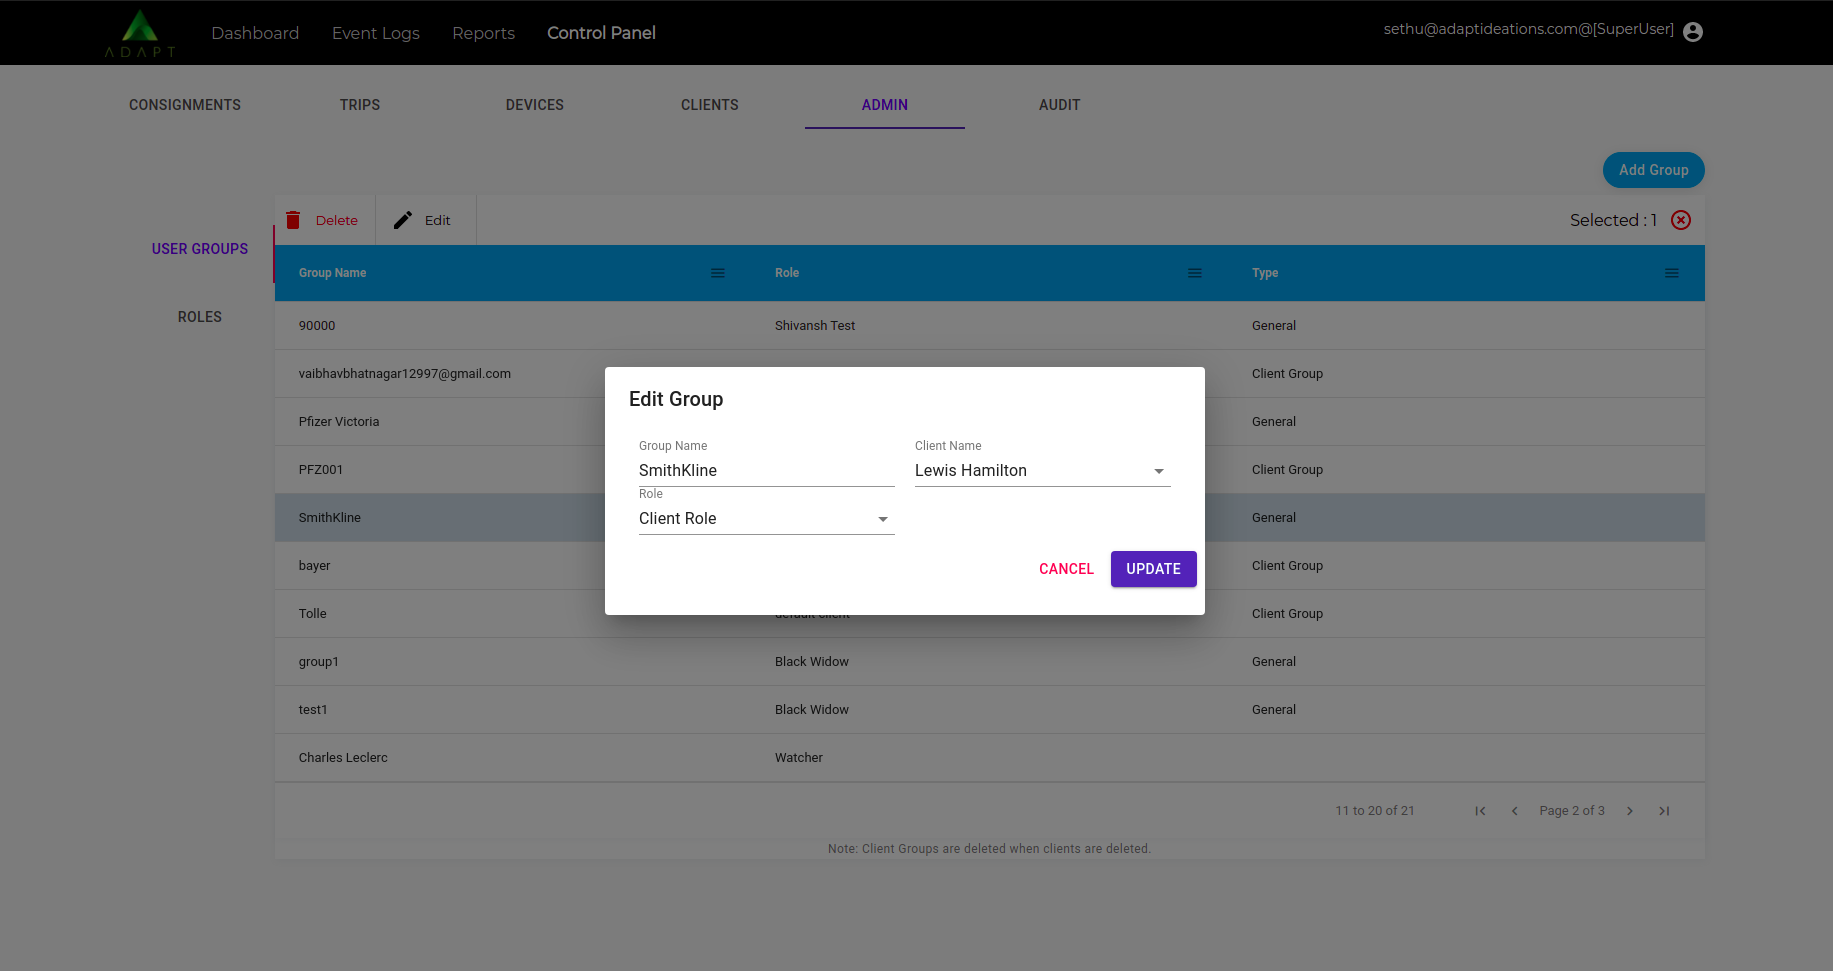Select the test1 row
This screenshot has height=971, width=1833.
[x=989, y=710]
